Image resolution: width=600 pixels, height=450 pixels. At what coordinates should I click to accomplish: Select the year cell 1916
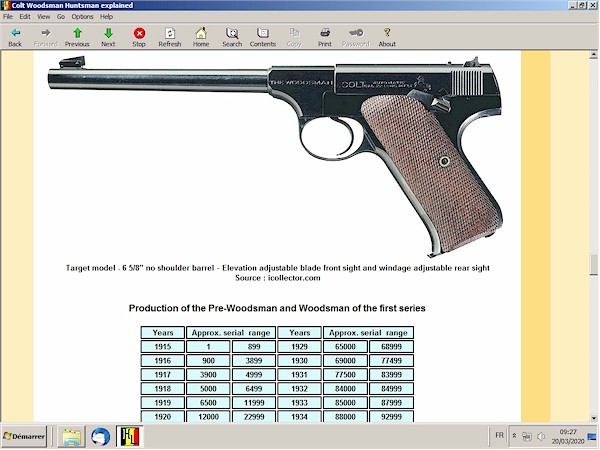[x=163, y=361]
